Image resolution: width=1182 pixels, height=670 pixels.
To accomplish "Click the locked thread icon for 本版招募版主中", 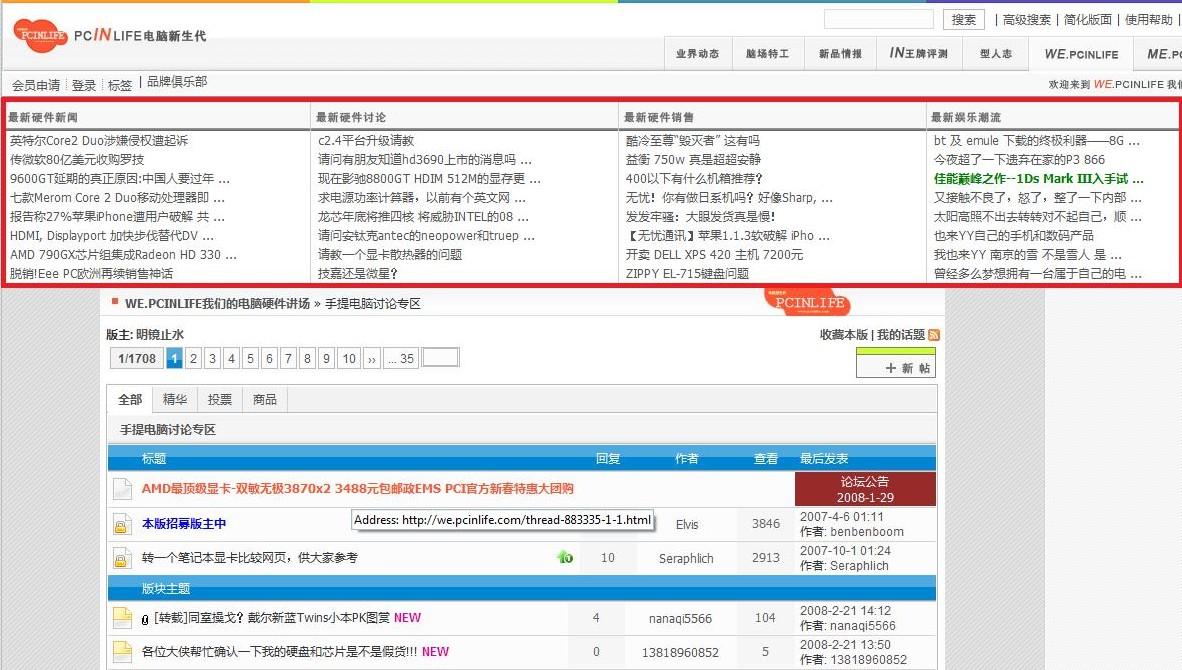I will (x=121, y=524).
